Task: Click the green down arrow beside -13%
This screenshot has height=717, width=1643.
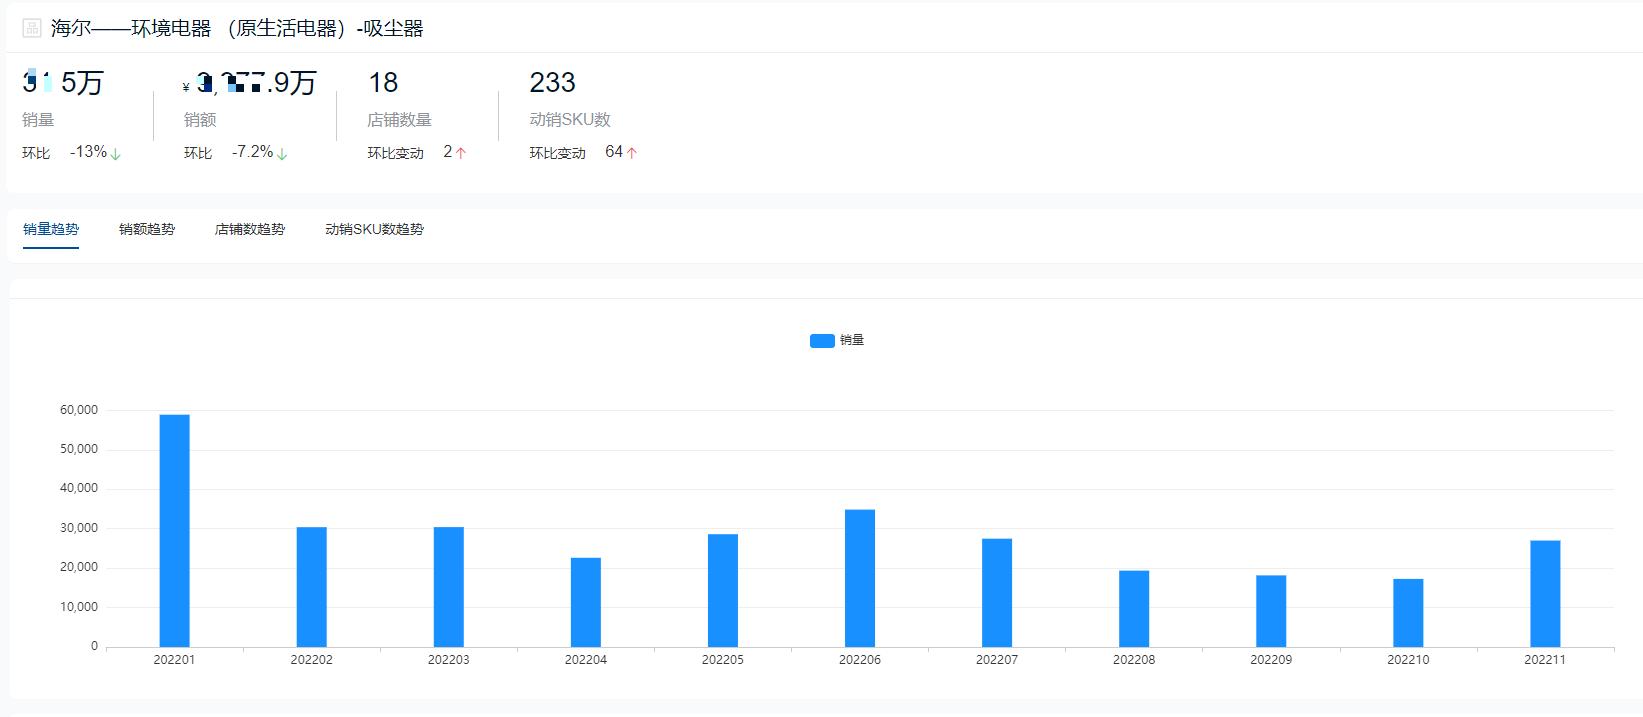Action: [x=116, y=153]
